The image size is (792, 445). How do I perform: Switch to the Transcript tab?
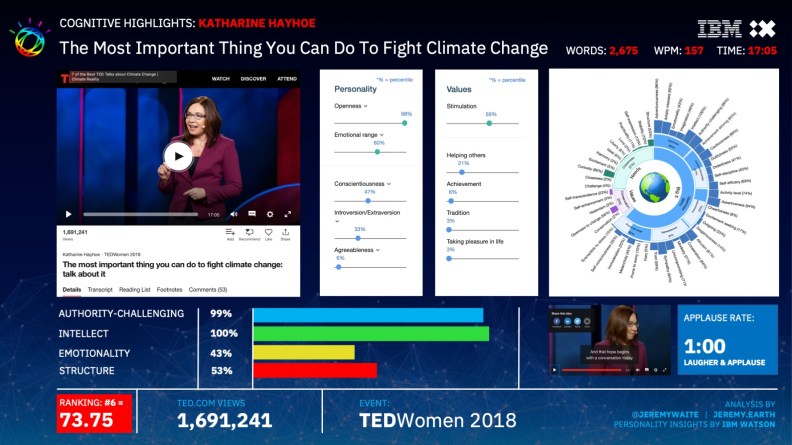[100, 289]
